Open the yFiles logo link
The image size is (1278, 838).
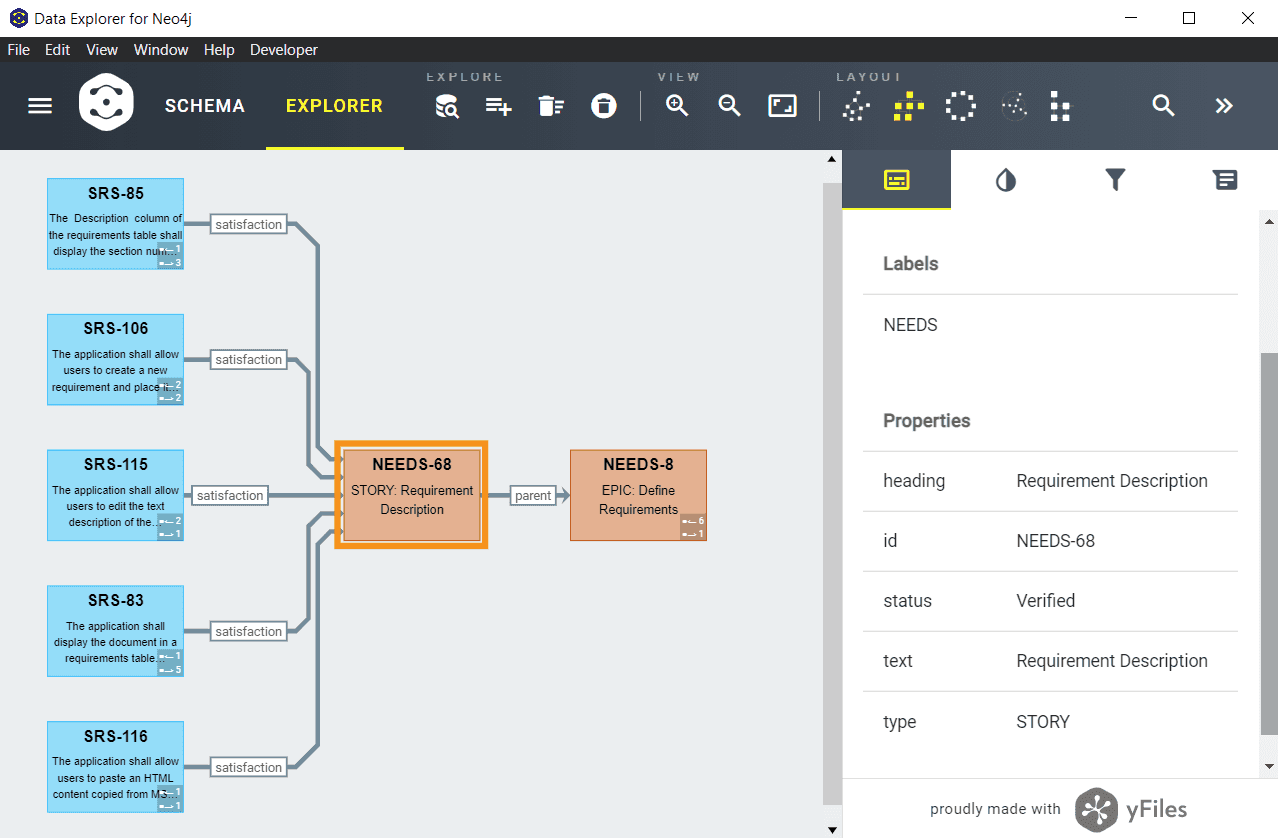(1131, 809)
